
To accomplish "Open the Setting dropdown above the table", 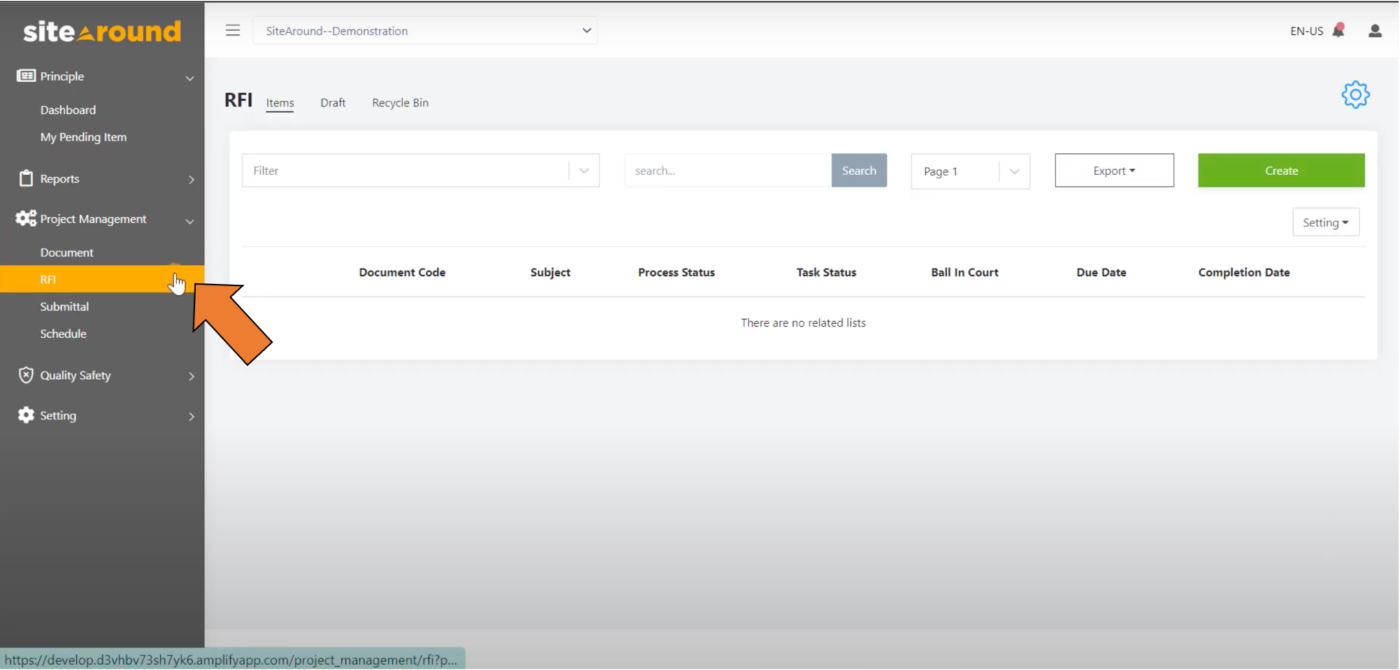I will (x=1325, y=222).
